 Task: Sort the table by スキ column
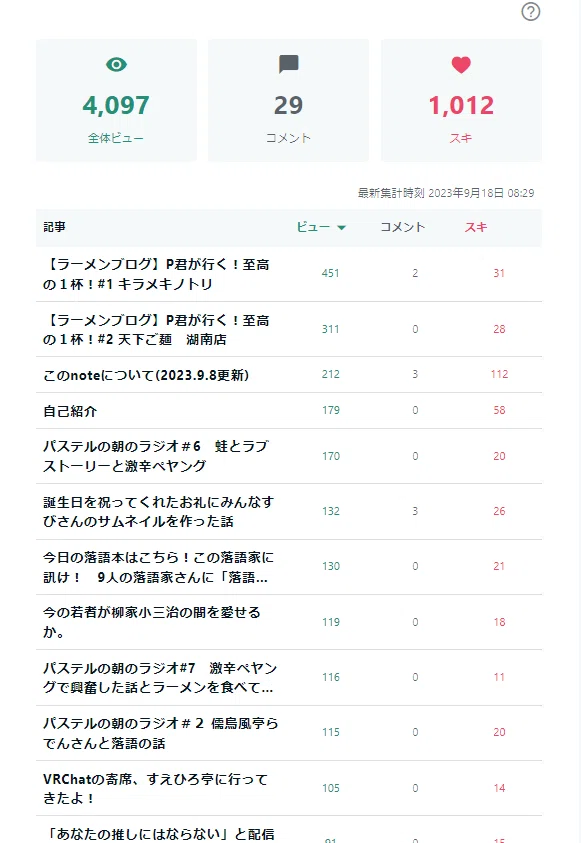coord(476,227)
